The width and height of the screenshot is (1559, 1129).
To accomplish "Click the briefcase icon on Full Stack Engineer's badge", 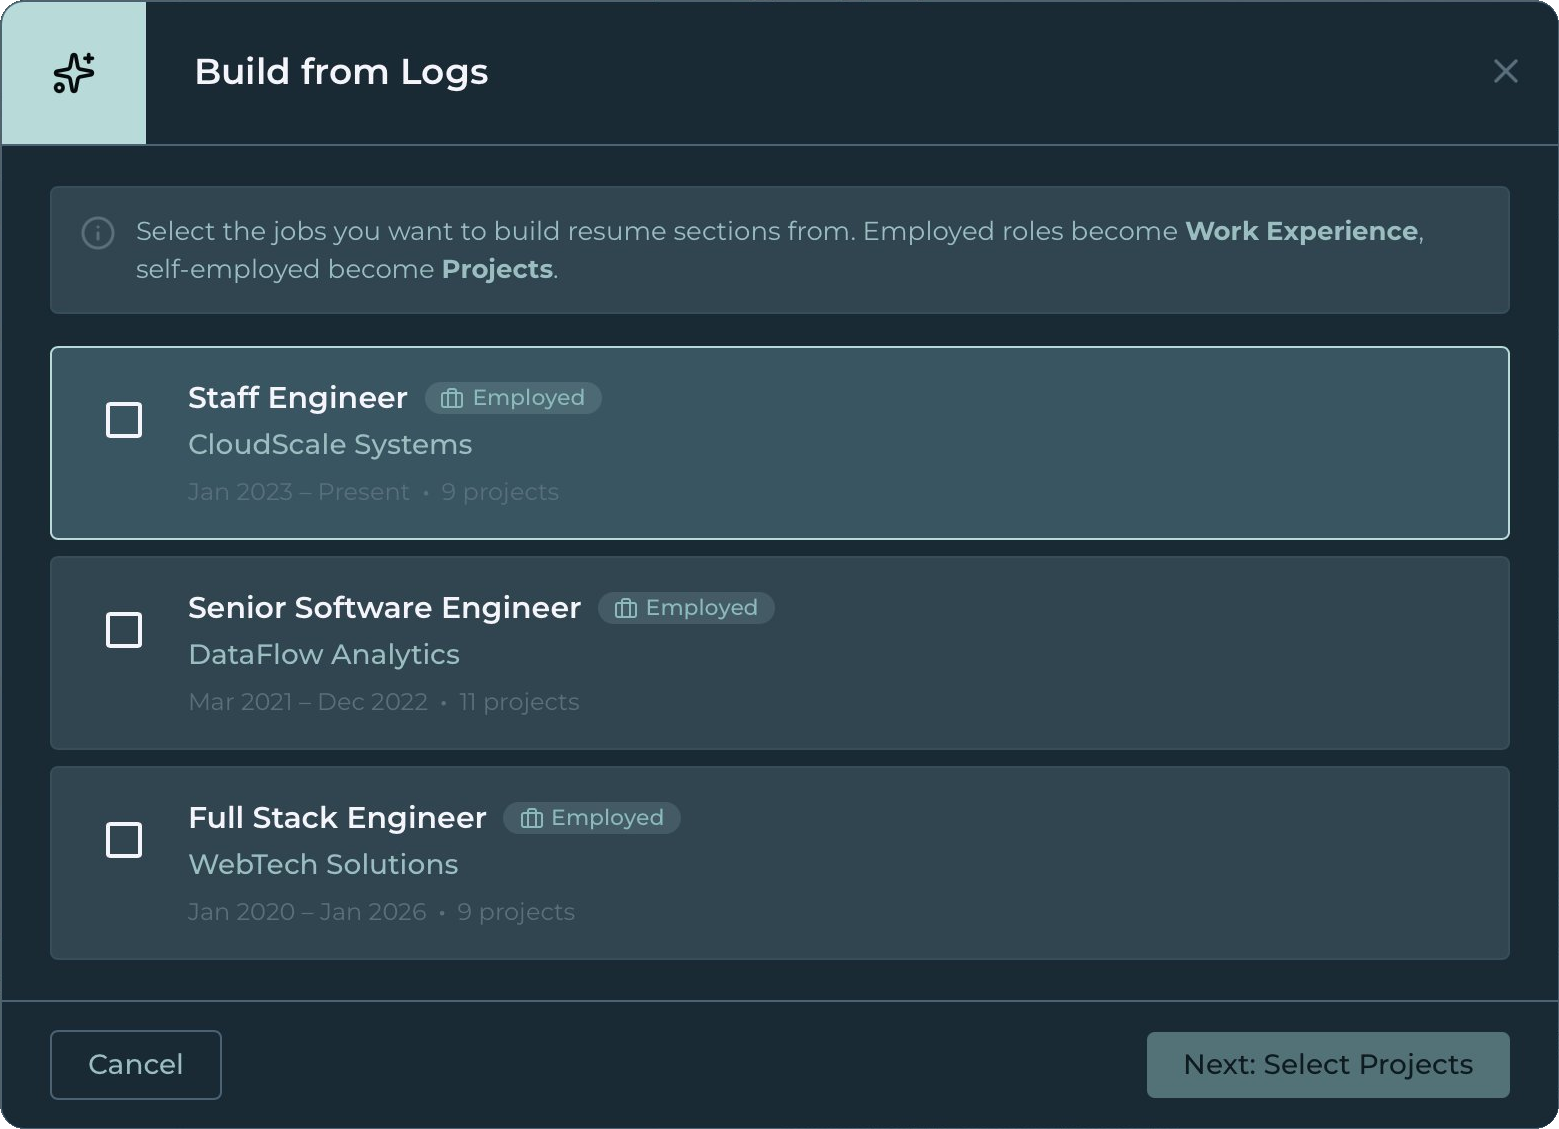I will coord(530,818).
